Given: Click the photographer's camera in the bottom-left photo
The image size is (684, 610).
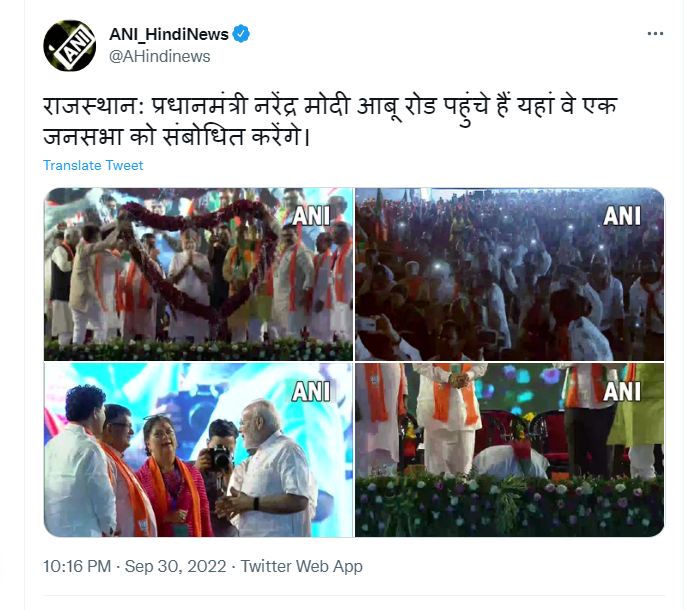Looking at the screenshot, I should click(x=219, y=456).
